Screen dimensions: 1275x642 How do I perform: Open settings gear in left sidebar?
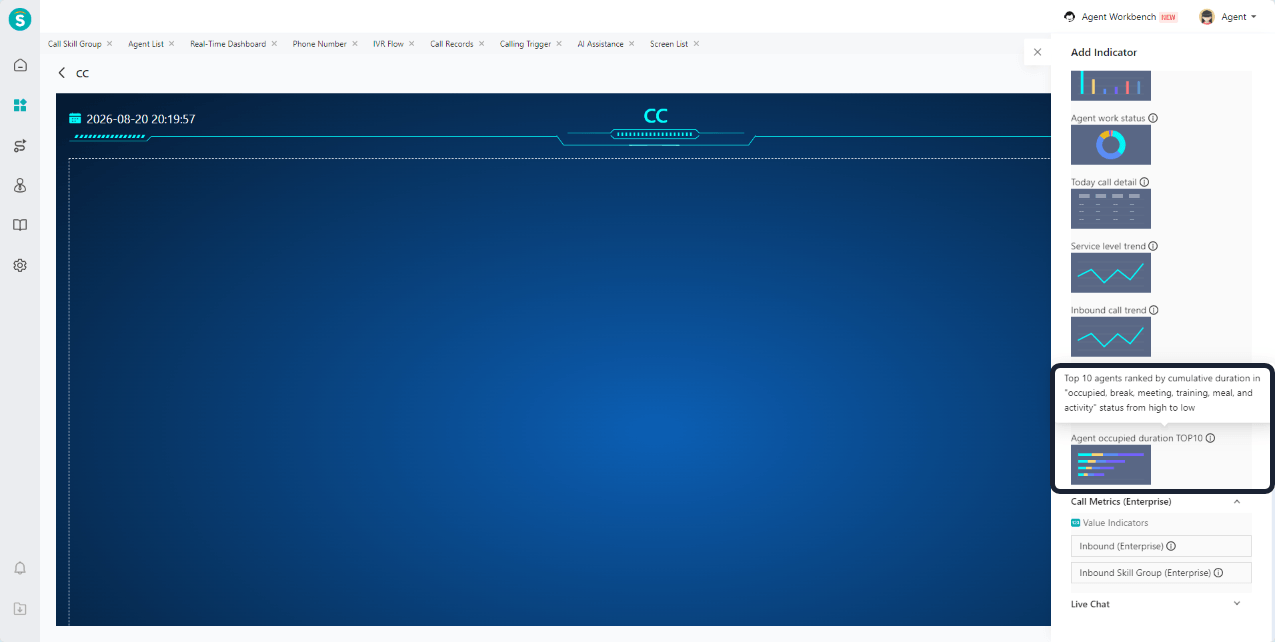pos(20,265)
